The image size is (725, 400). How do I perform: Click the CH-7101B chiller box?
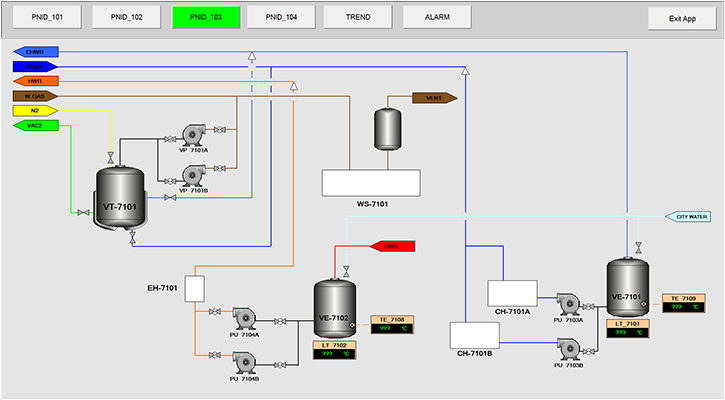(475, 336)
